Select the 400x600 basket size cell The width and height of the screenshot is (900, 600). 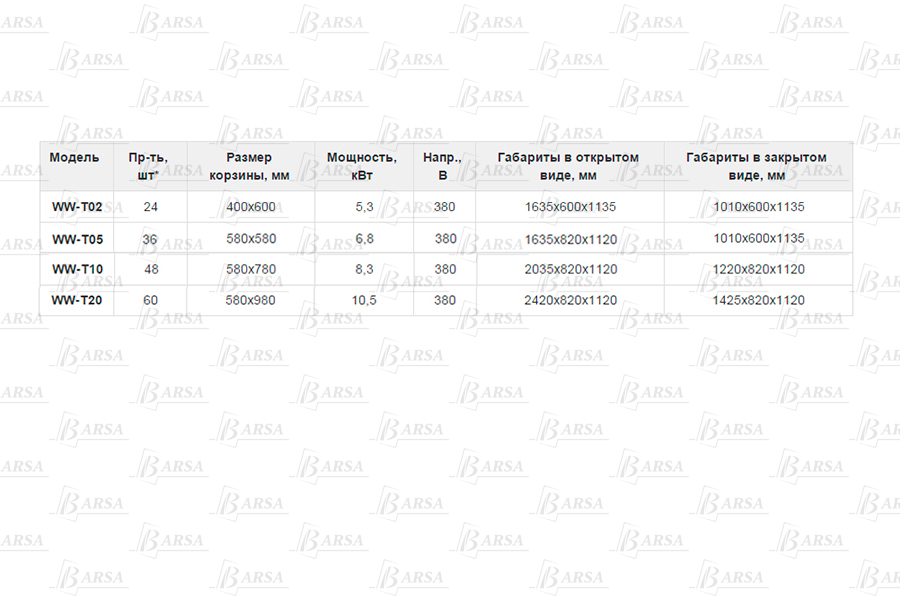coord(251,207)
